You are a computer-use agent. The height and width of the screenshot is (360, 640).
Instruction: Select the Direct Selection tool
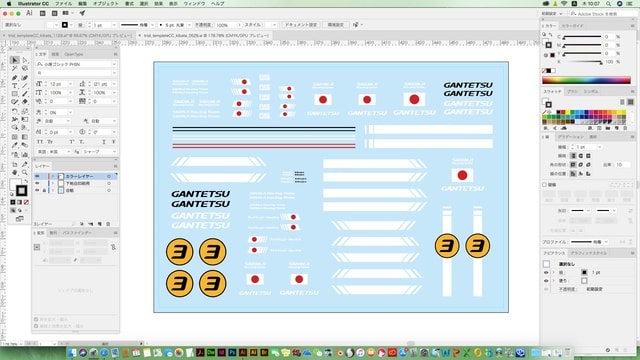[x=24, y=60]
